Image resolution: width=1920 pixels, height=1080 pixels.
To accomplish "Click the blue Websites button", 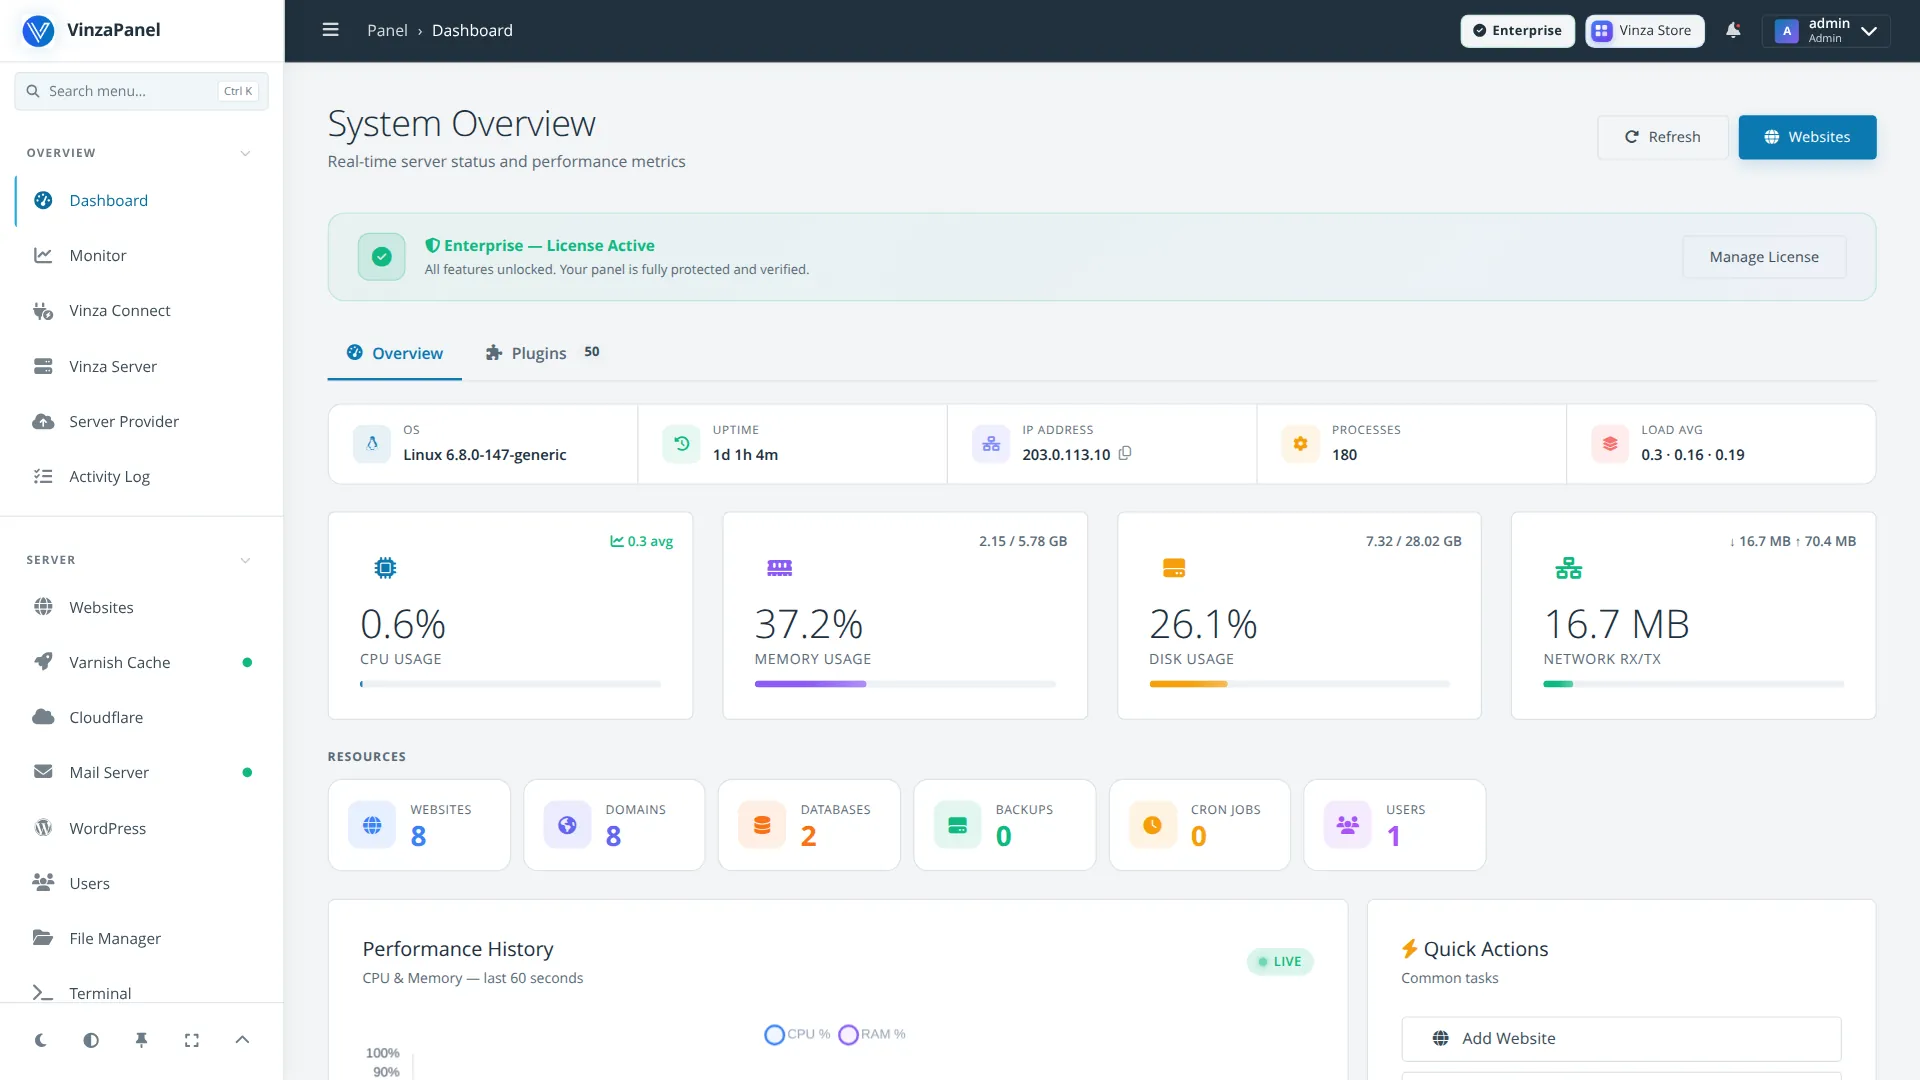I will (x=1807, y=137).
